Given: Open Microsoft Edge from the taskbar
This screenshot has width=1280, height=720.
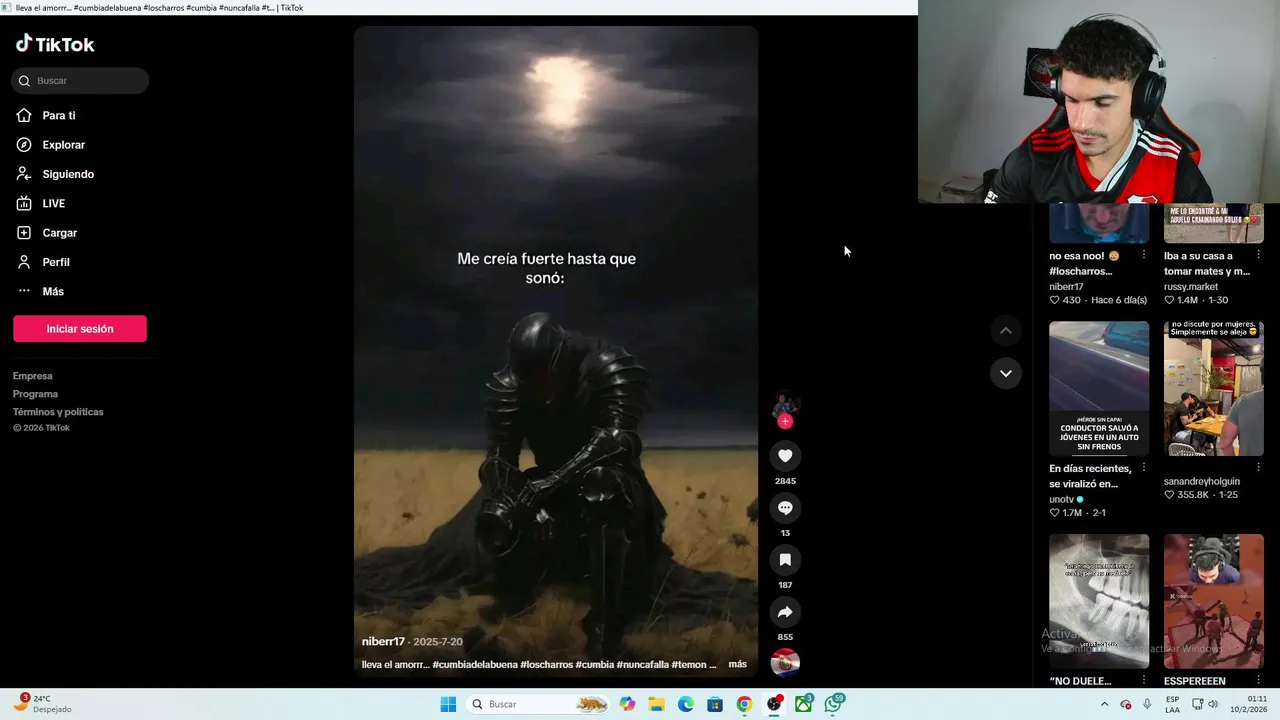Looking at the screenshot, I should click(686, 704).
